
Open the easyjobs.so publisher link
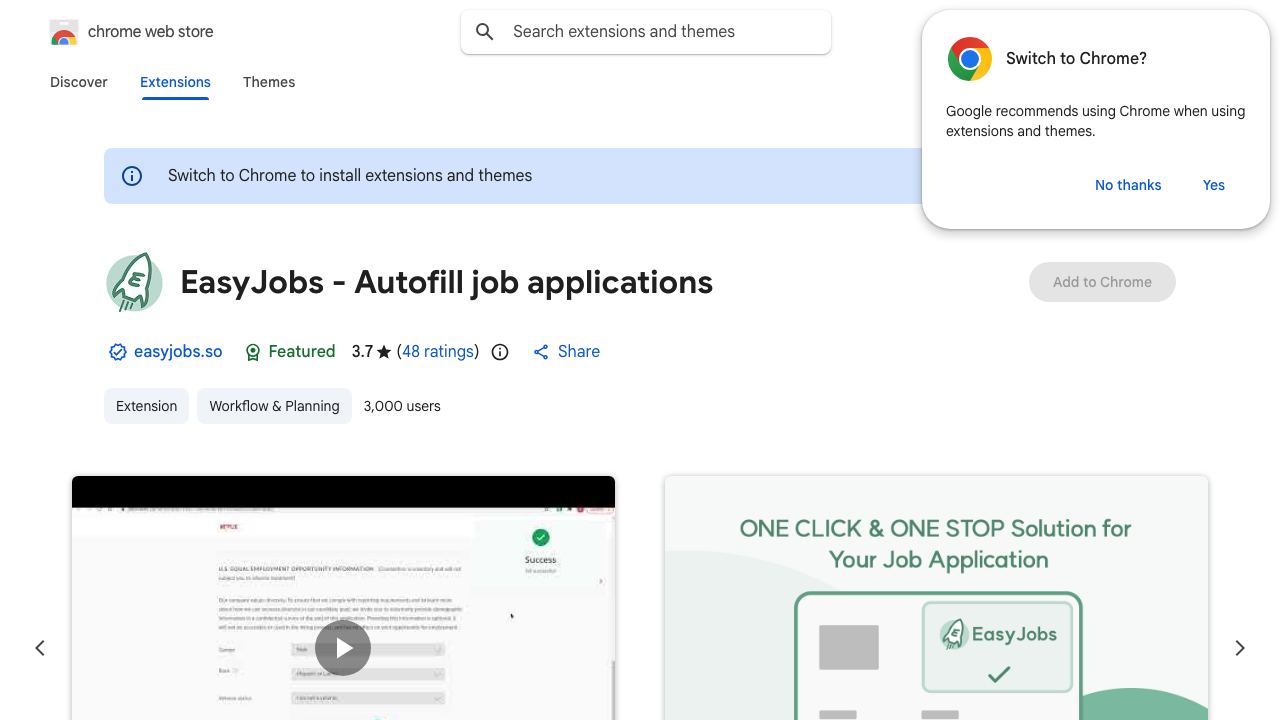click(178, 352)
